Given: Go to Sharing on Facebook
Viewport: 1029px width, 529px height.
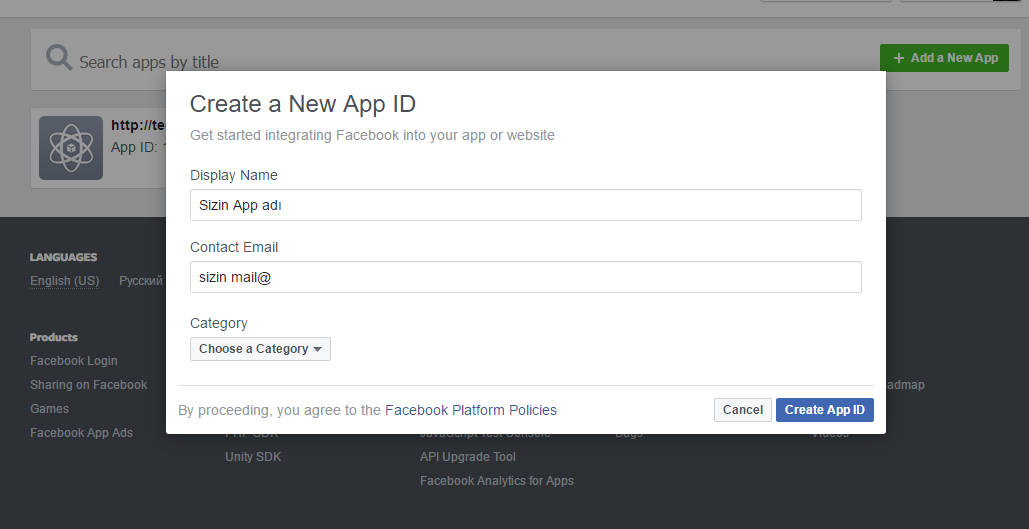Looking at the screenshot, I should tap(88, 385).
